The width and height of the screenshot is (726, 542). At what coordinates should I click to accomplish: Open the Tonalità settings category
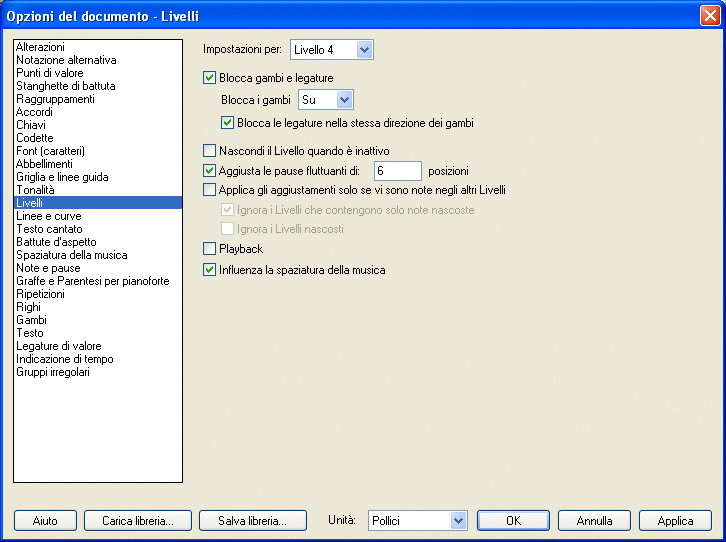pos(35,190)
